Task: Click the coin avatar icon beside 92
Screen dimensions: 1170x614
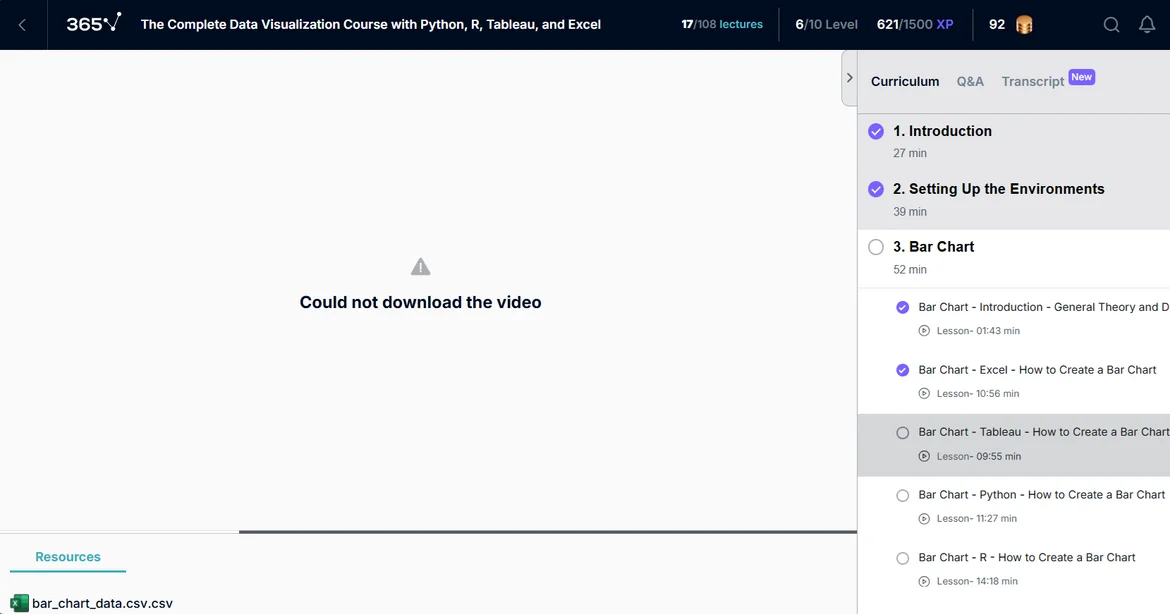Action: click(1023, 25)
